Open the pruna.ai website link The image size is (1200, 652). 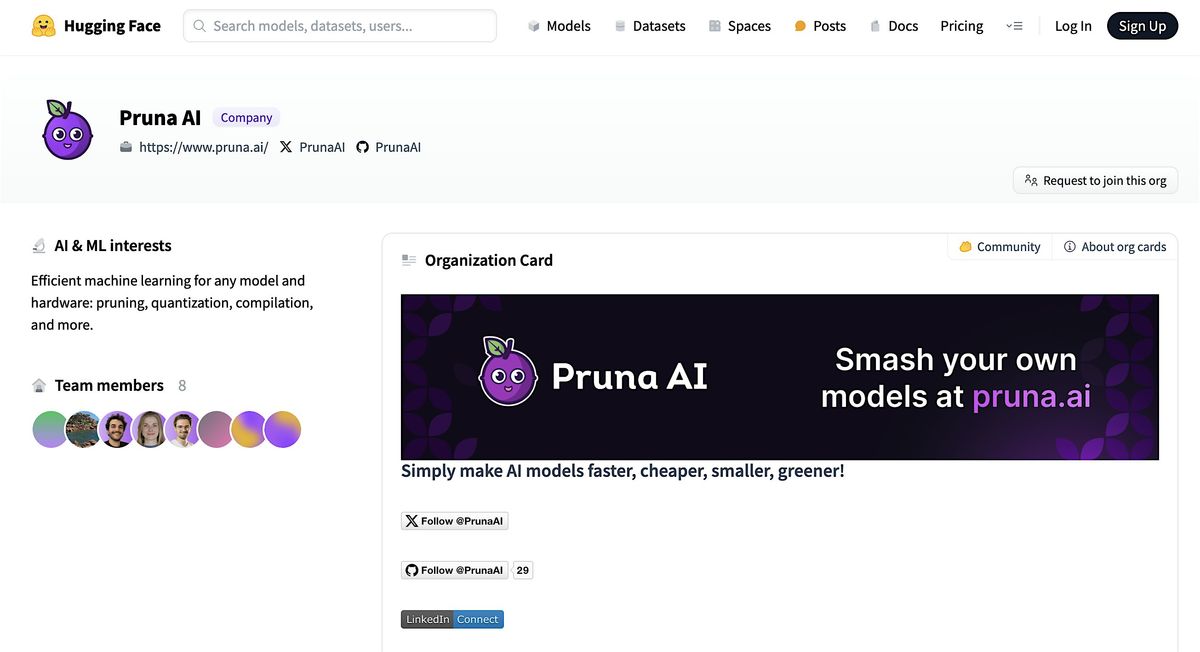[x=204, y=146]
